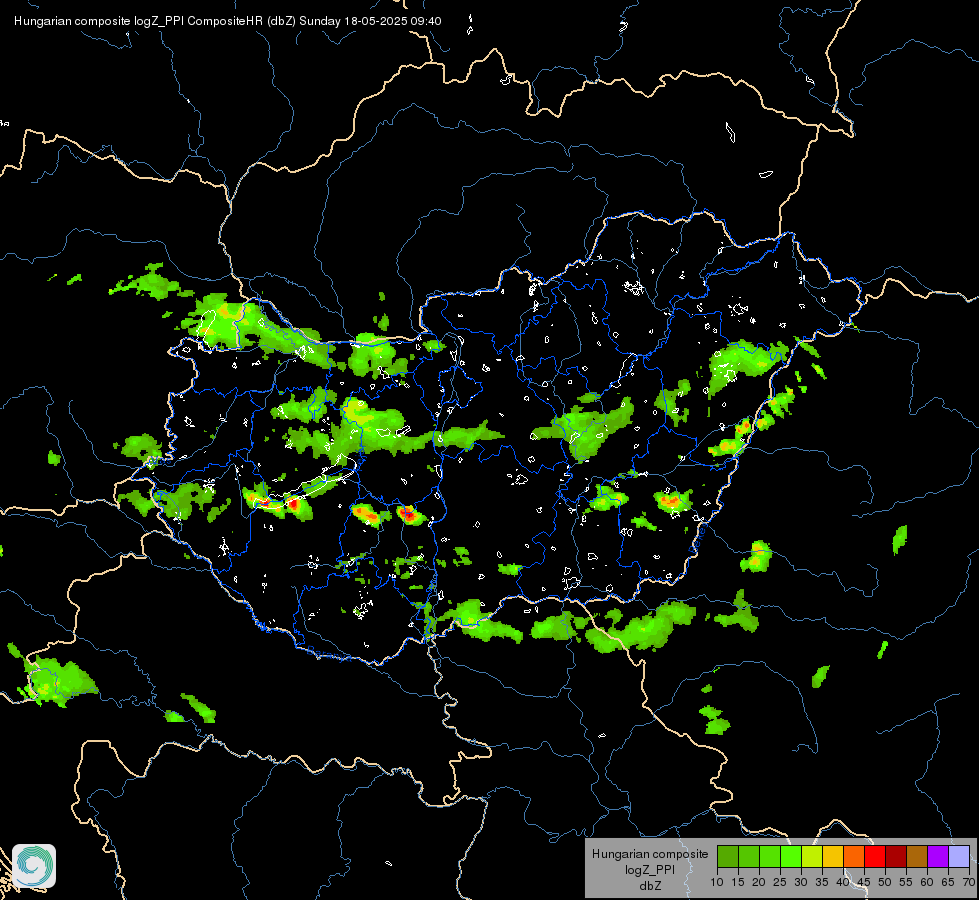The image size is (979, 900).
Task: Click the "Sunday 18-05-2025 09:40" timestamp
Action: pyautogui.click(x=370, y=21)
